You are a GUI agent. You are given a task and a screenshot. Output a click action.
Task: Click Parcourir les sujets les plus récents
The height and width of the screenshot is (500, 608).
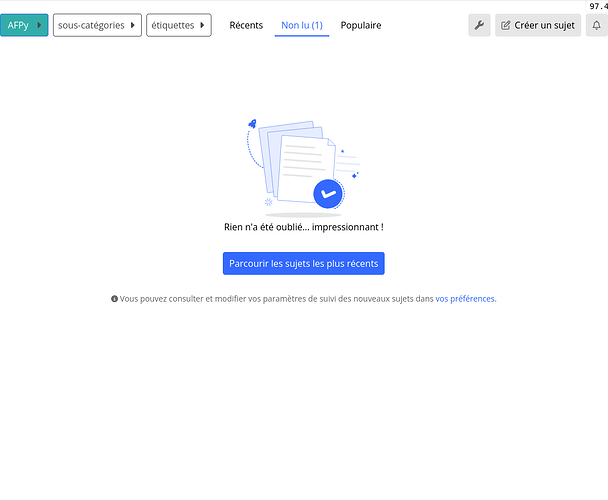304,263
